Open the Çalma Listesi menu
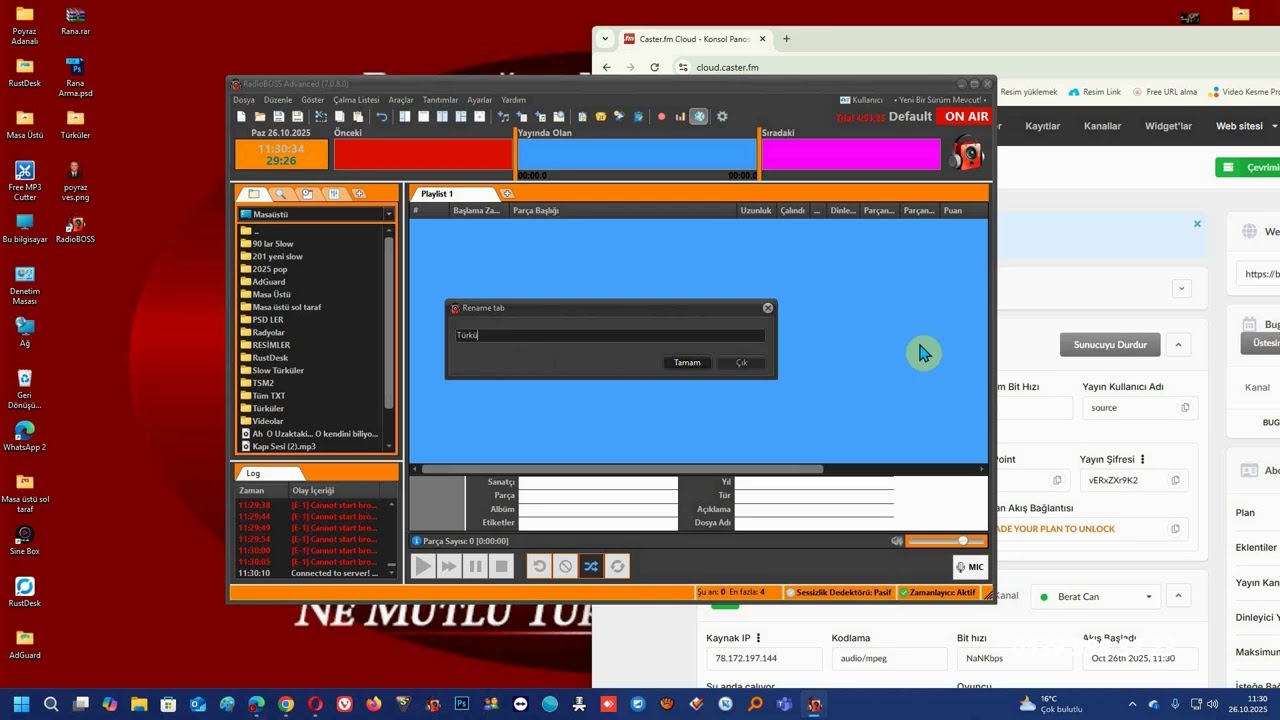 coord(356,100)
